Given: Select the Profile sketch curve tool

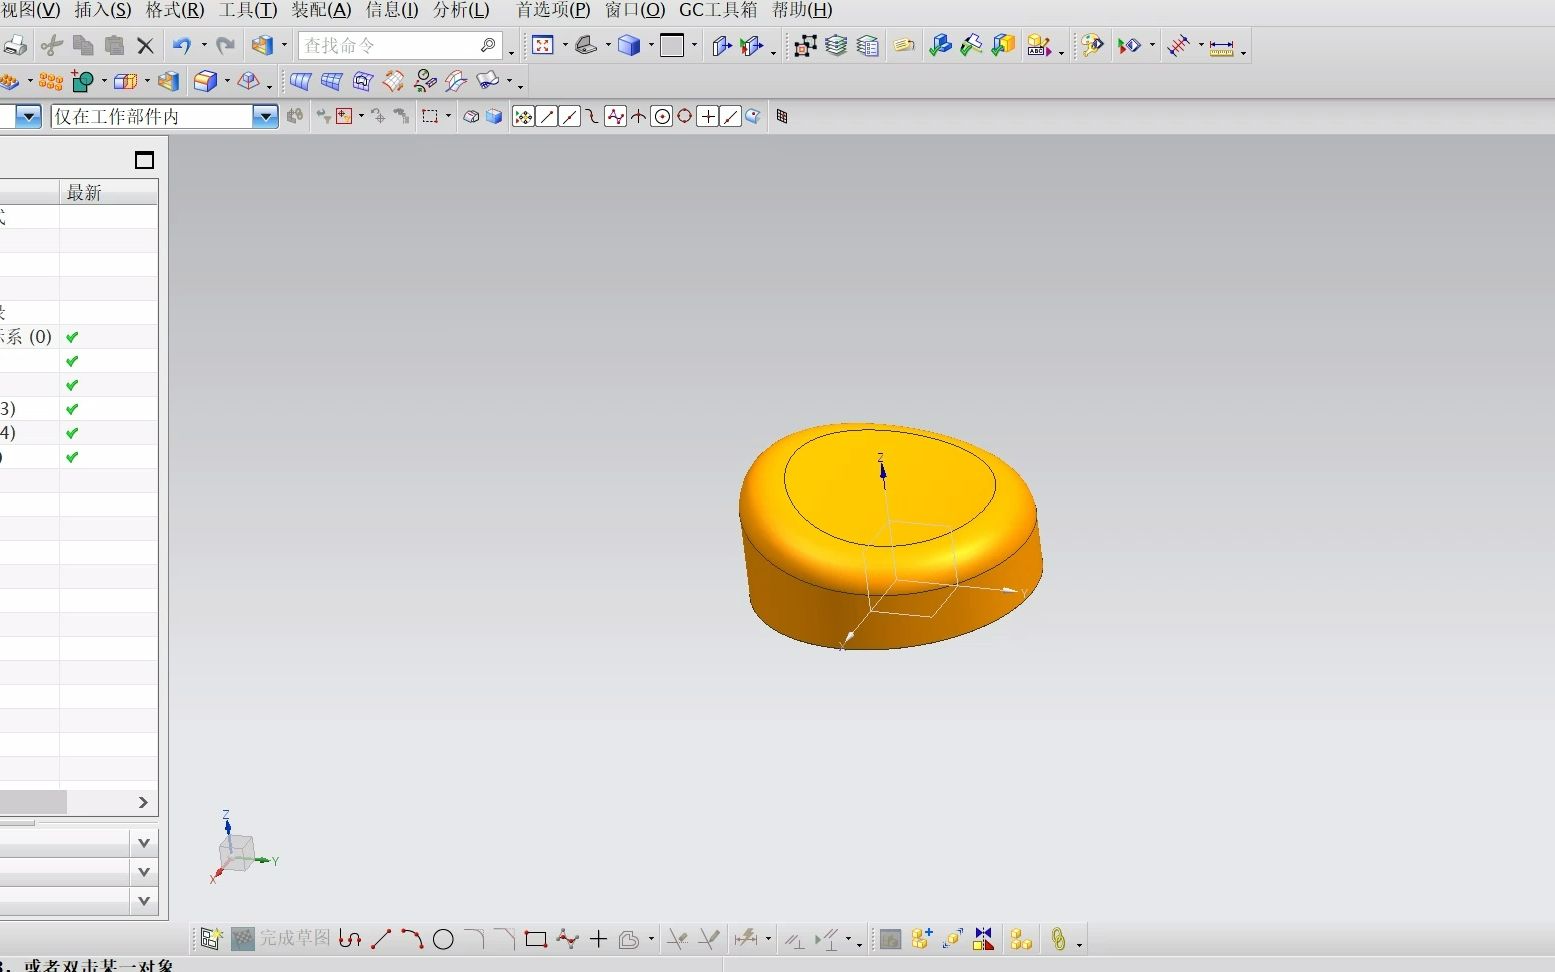Looking at the screenshot, I should point(349,938).
